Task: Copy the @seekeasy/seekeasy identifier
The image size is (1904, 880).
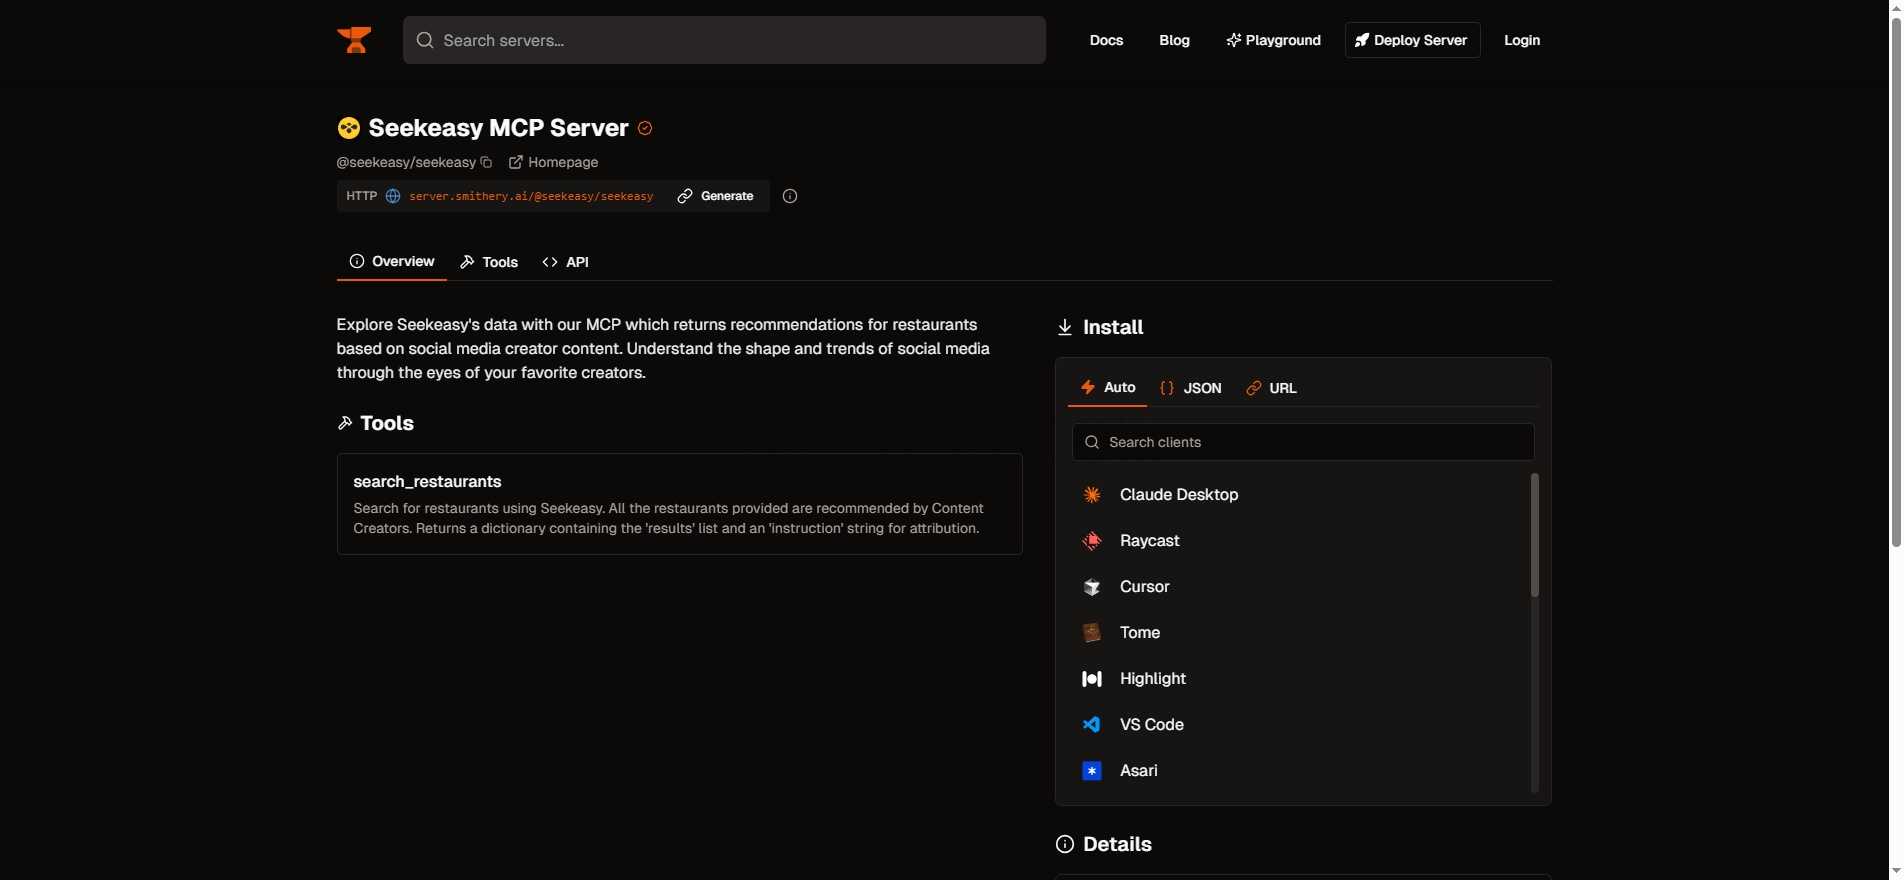Action: (x=486, y=162)
